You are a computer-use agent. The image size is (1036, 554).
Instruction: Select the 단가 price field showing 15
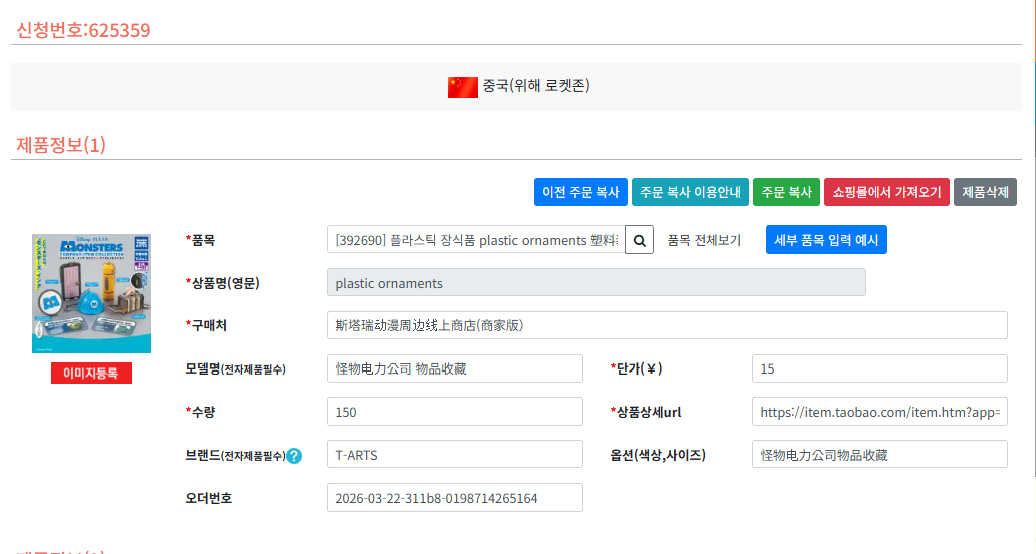click(x=879, y=369)
